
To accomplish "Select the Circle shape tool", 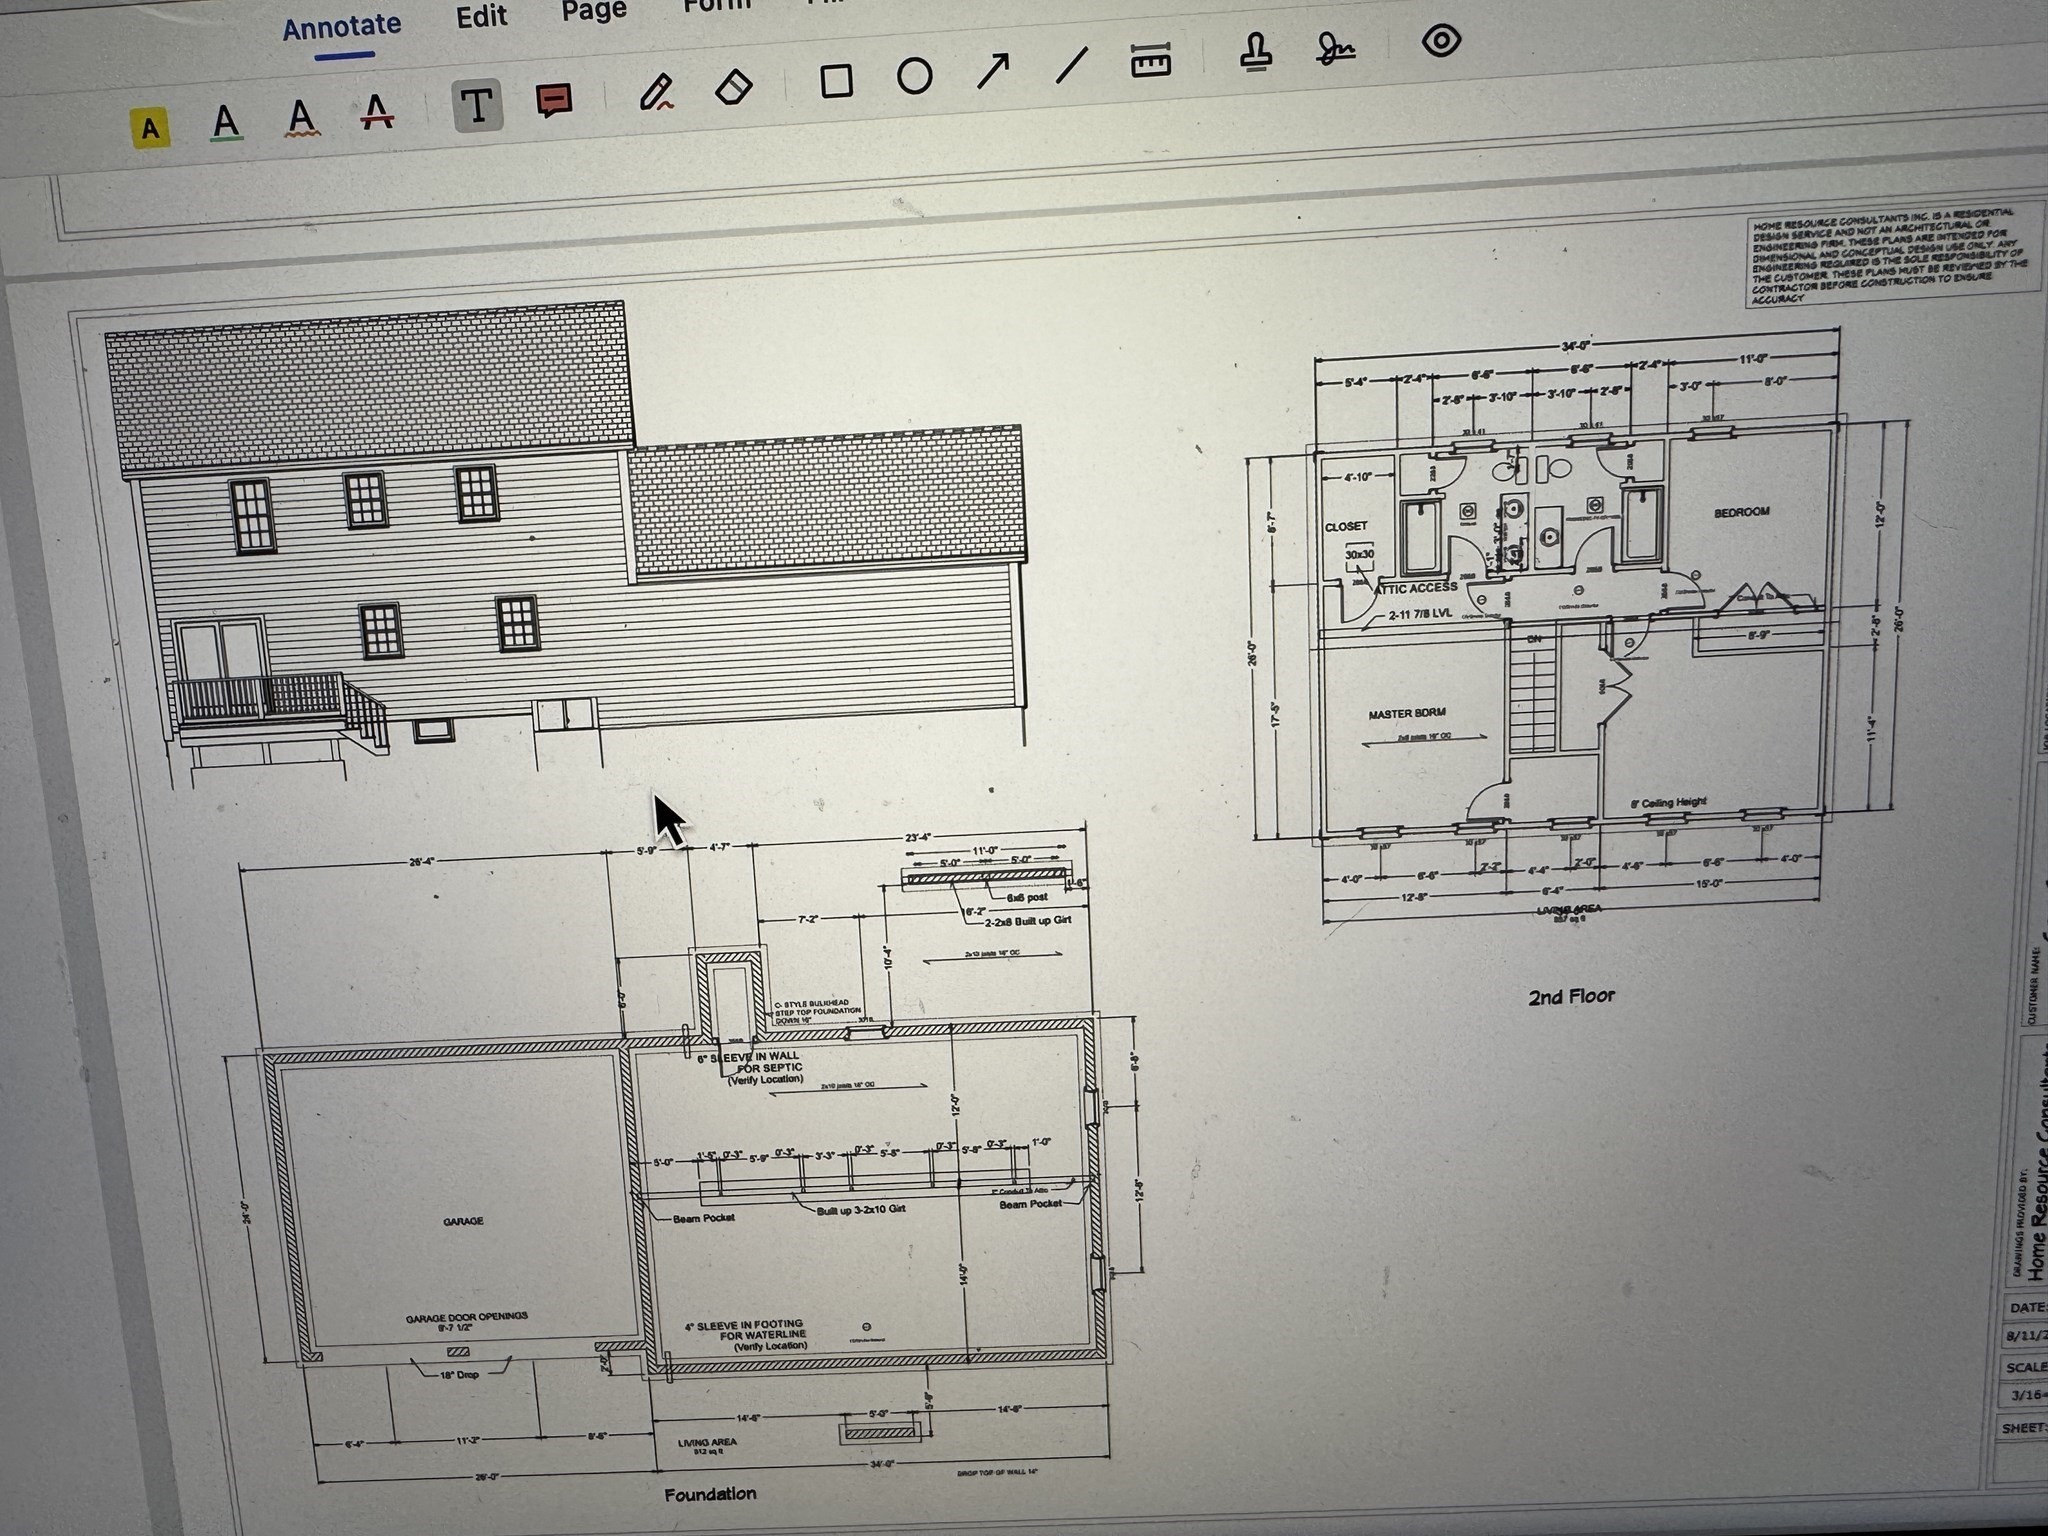I will click(x=914, y=76).
